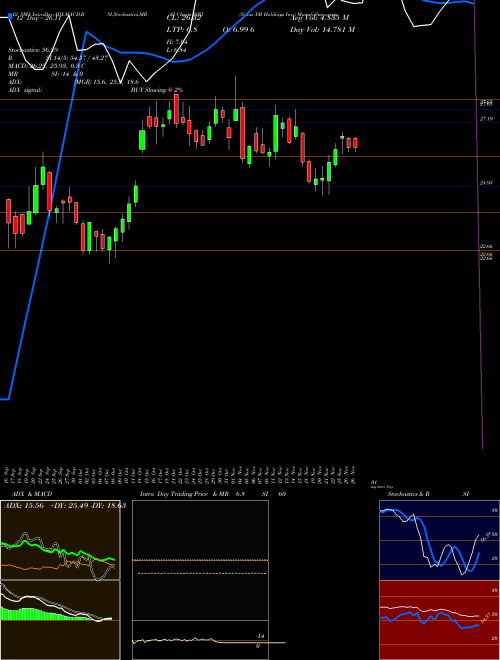Click the 'Day Vol: 14.781 M' readout
Screen dimensions: 500x660
[322, 30]
